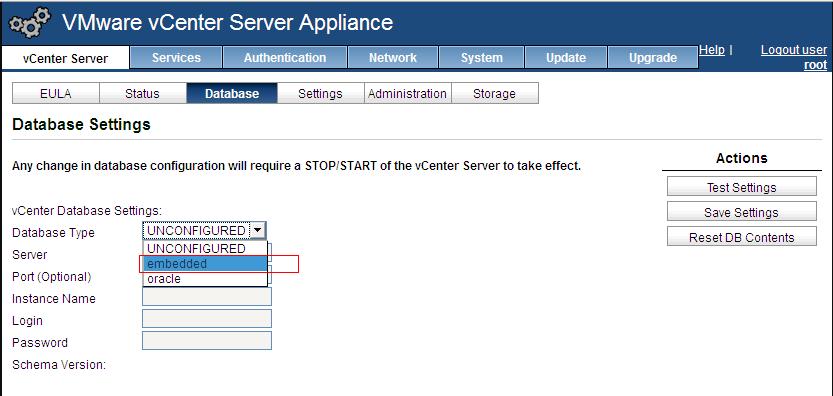Select the System tab
Image resolution: width=833 pixels, height=396 pixels.
point(481,57)
